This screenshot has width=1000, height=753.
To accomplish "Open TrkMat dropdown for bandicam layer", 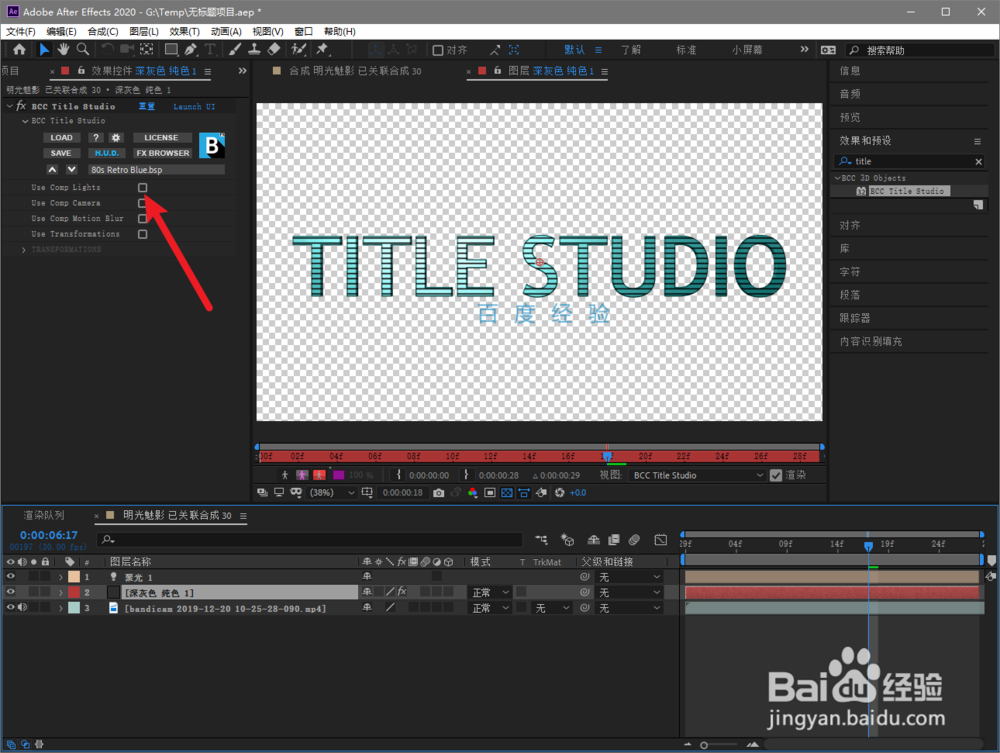I will 552,608.
